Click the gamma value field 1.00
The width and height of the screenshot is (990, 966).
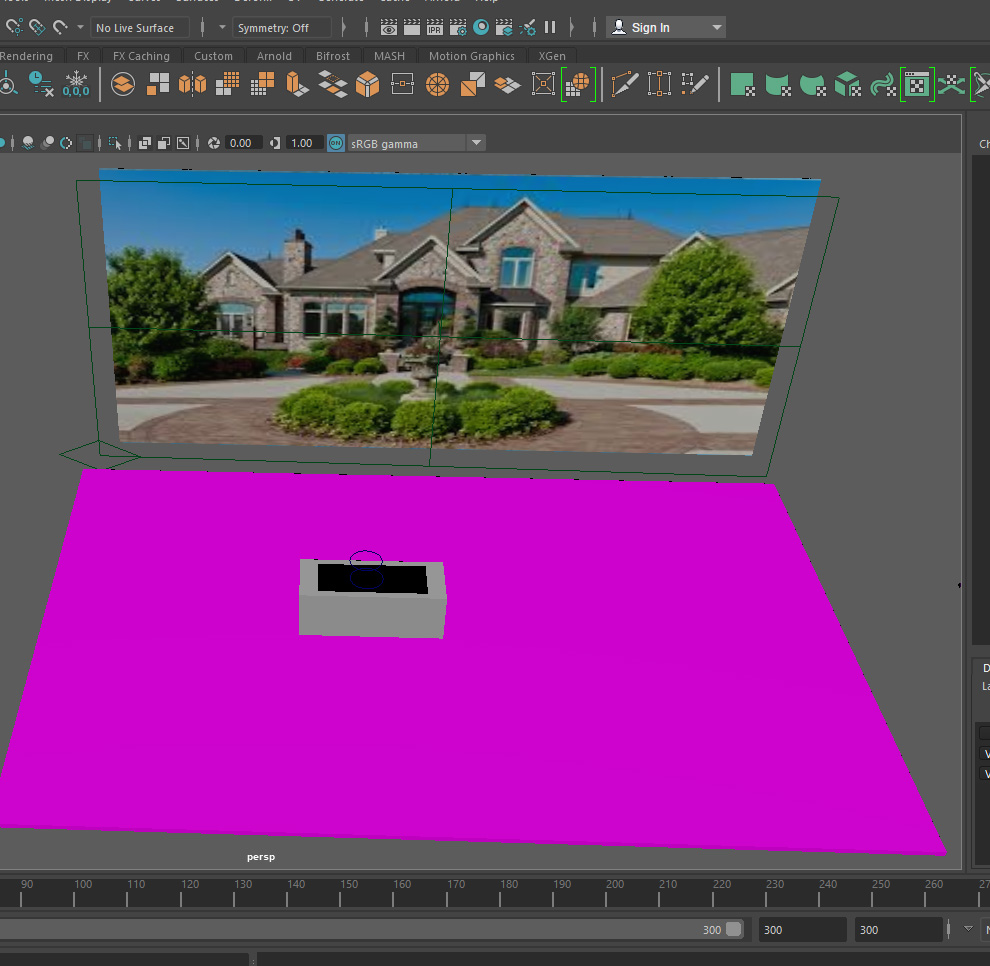302,143
